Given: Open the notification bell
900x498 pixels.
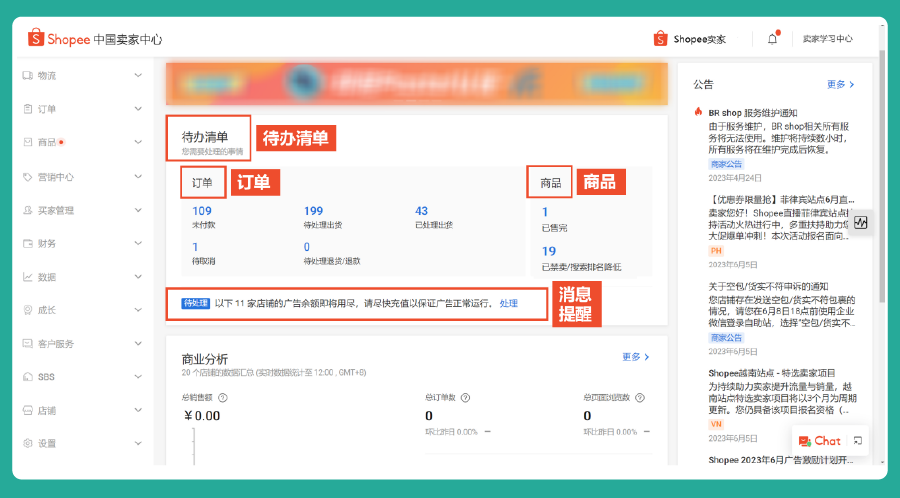Looking at the screenshot, I should 773,38.
